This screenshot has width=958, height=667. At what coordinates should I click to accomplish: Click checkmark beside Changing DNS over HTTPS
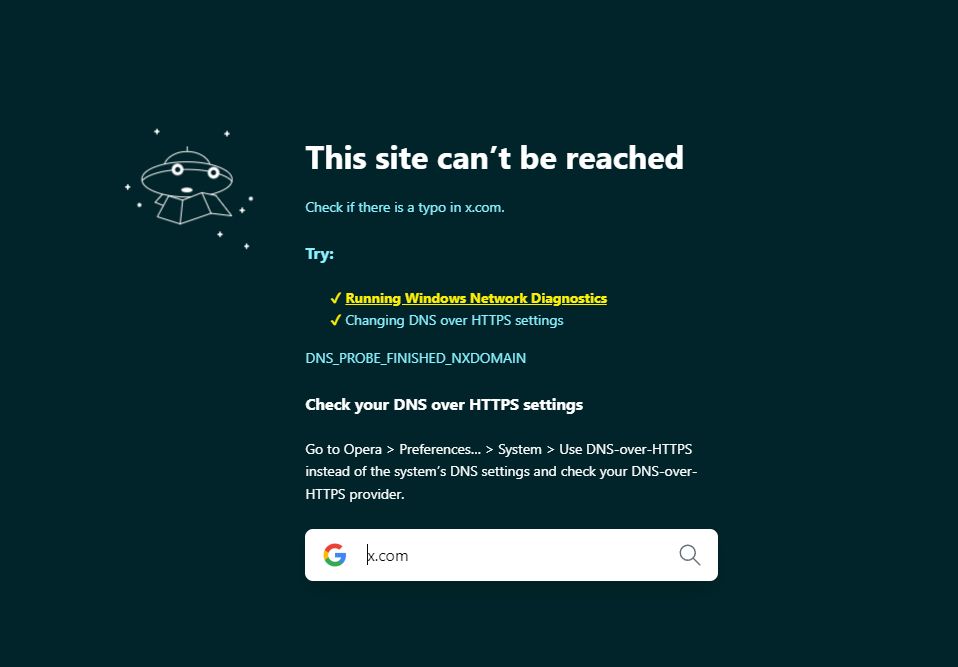coord(335,320)
